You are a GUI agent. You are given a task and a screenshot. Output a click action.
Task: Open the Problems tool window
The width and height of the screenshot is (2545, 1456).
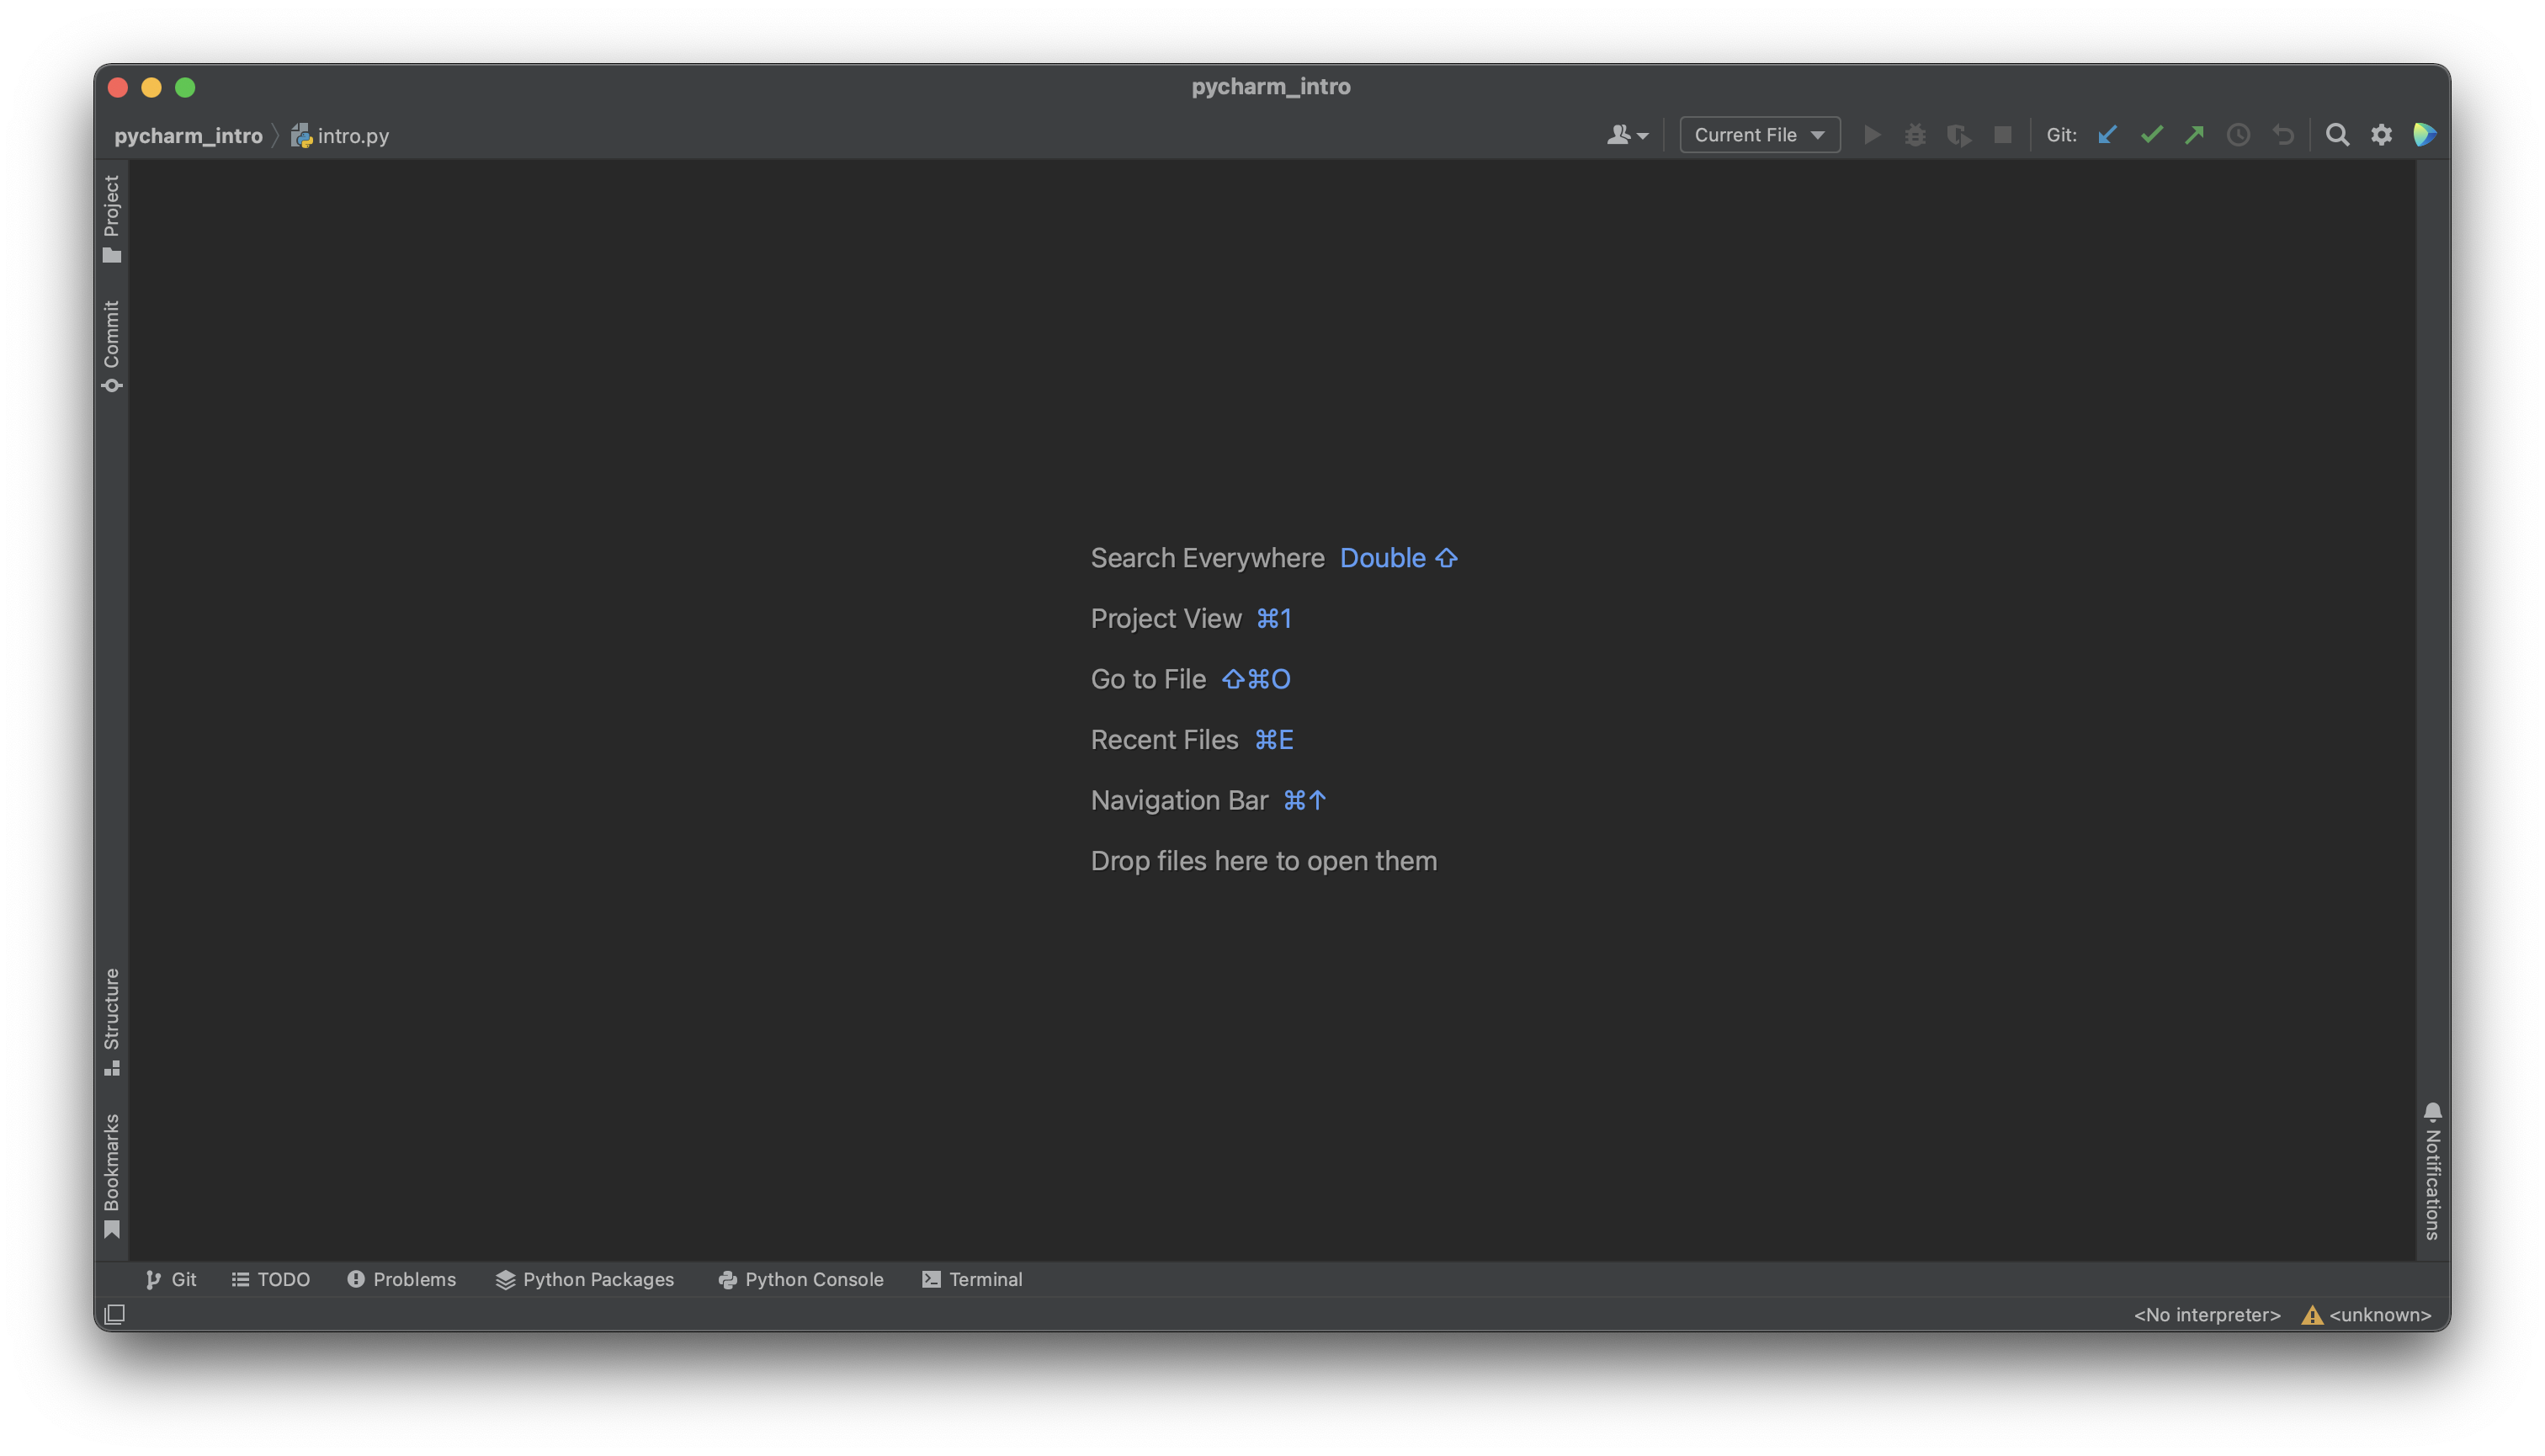pyautogui.click(x=401, y=1279)
